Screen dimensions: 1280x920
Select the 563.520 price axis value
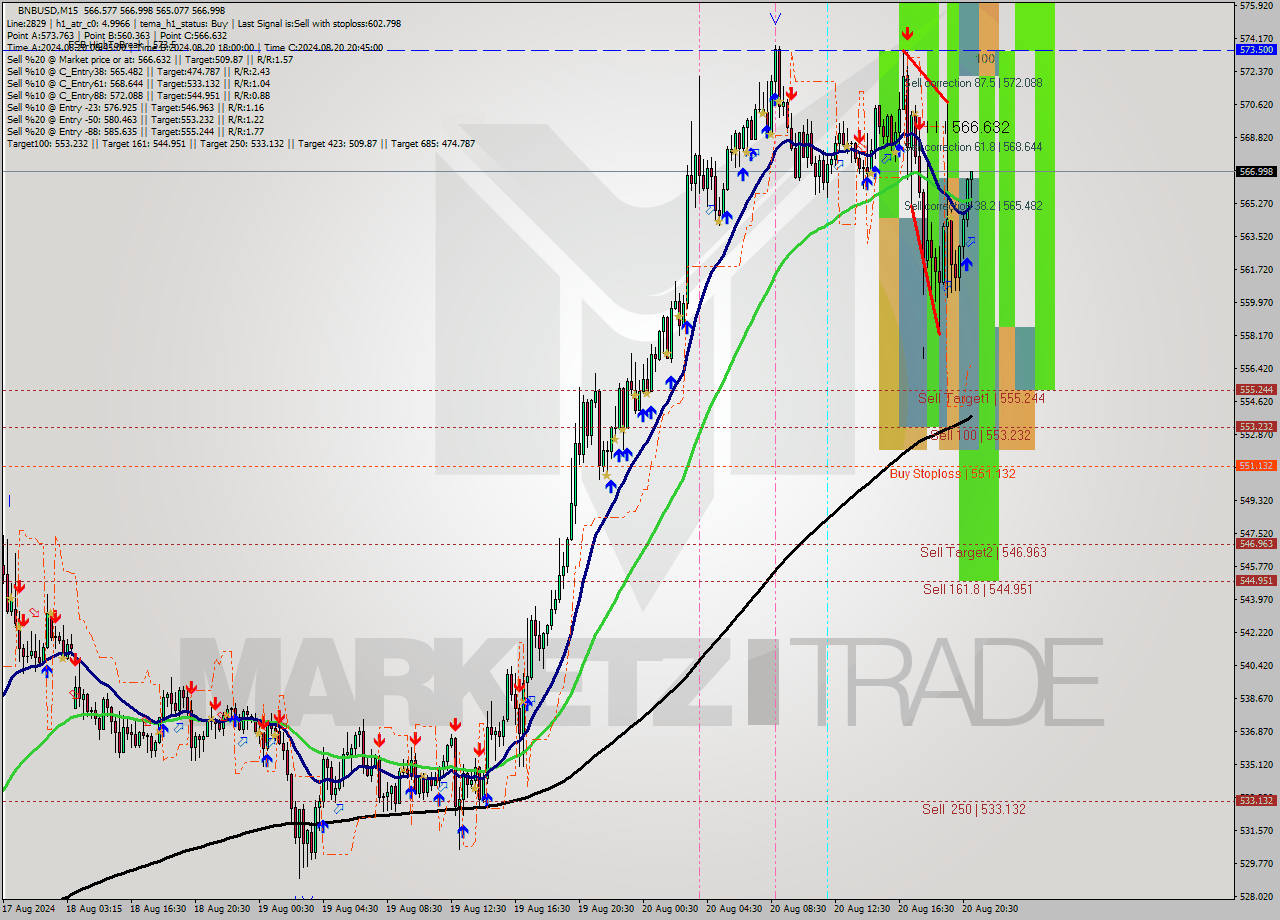pos(1256,237)
